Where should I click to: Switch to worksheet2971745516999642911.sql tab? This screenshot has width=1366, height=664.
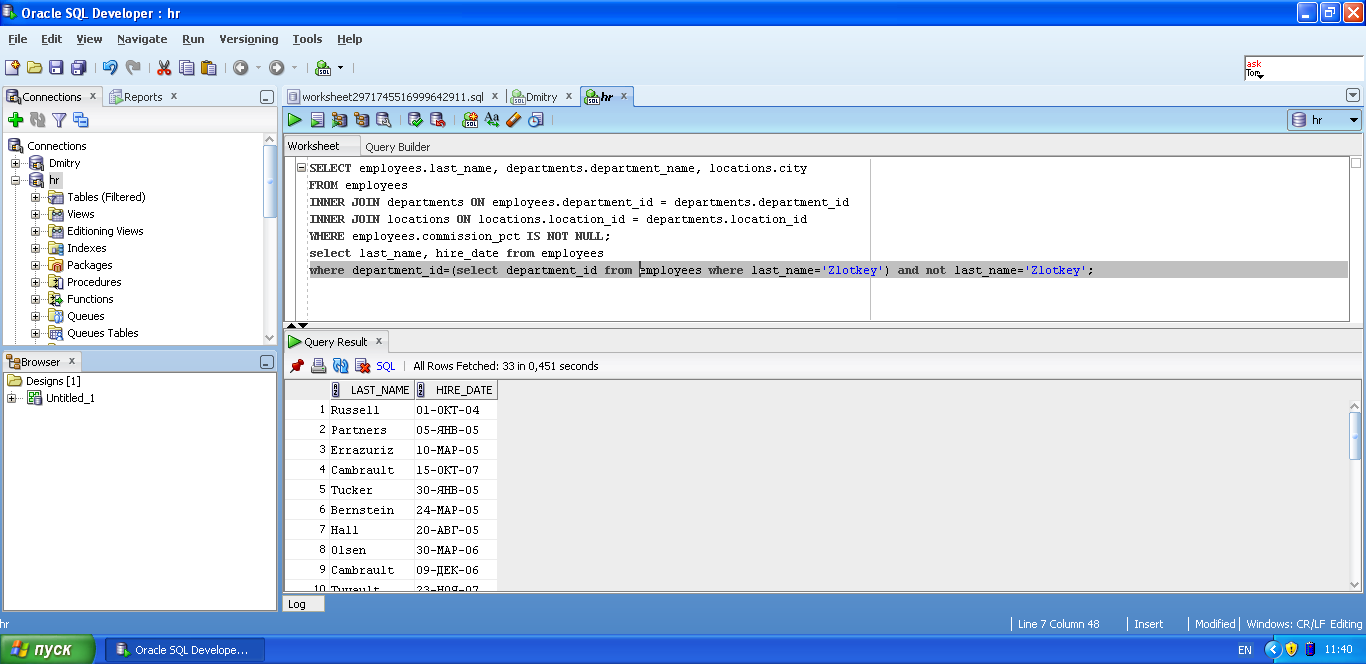point(393,97)
